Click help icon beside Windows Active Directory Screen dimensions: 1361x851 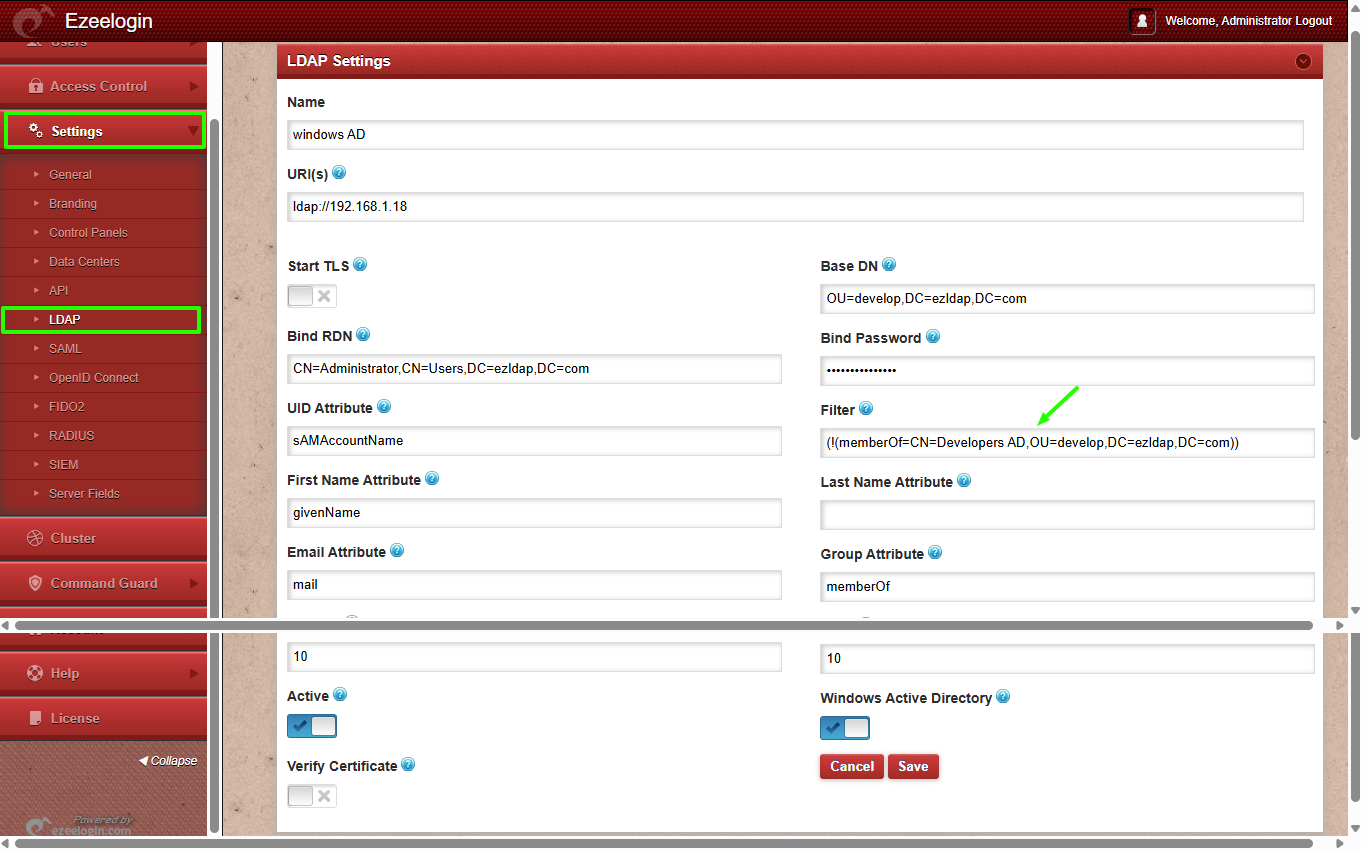1003,697
